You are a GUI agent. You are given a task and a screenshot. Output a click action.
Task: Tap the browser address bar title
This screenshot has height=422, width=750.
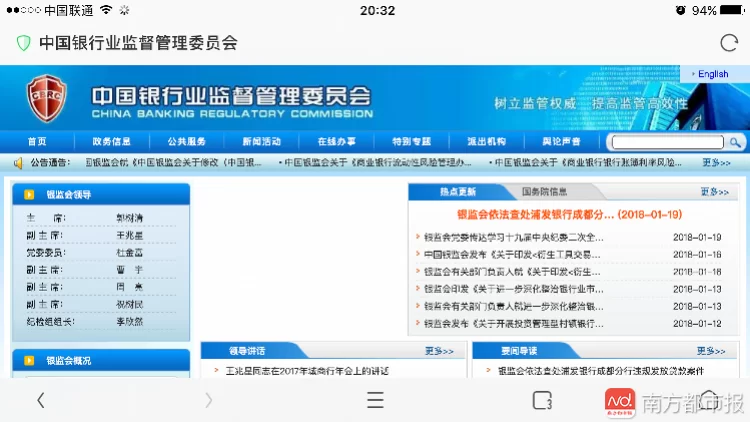[x=138, y=43]
